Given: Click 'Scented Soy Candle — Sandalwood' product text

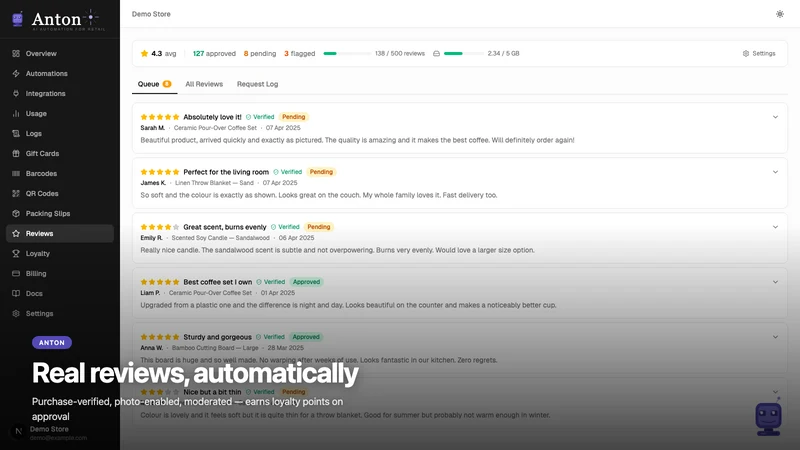Looking at the screenshot, I should (x=220, y=238).
